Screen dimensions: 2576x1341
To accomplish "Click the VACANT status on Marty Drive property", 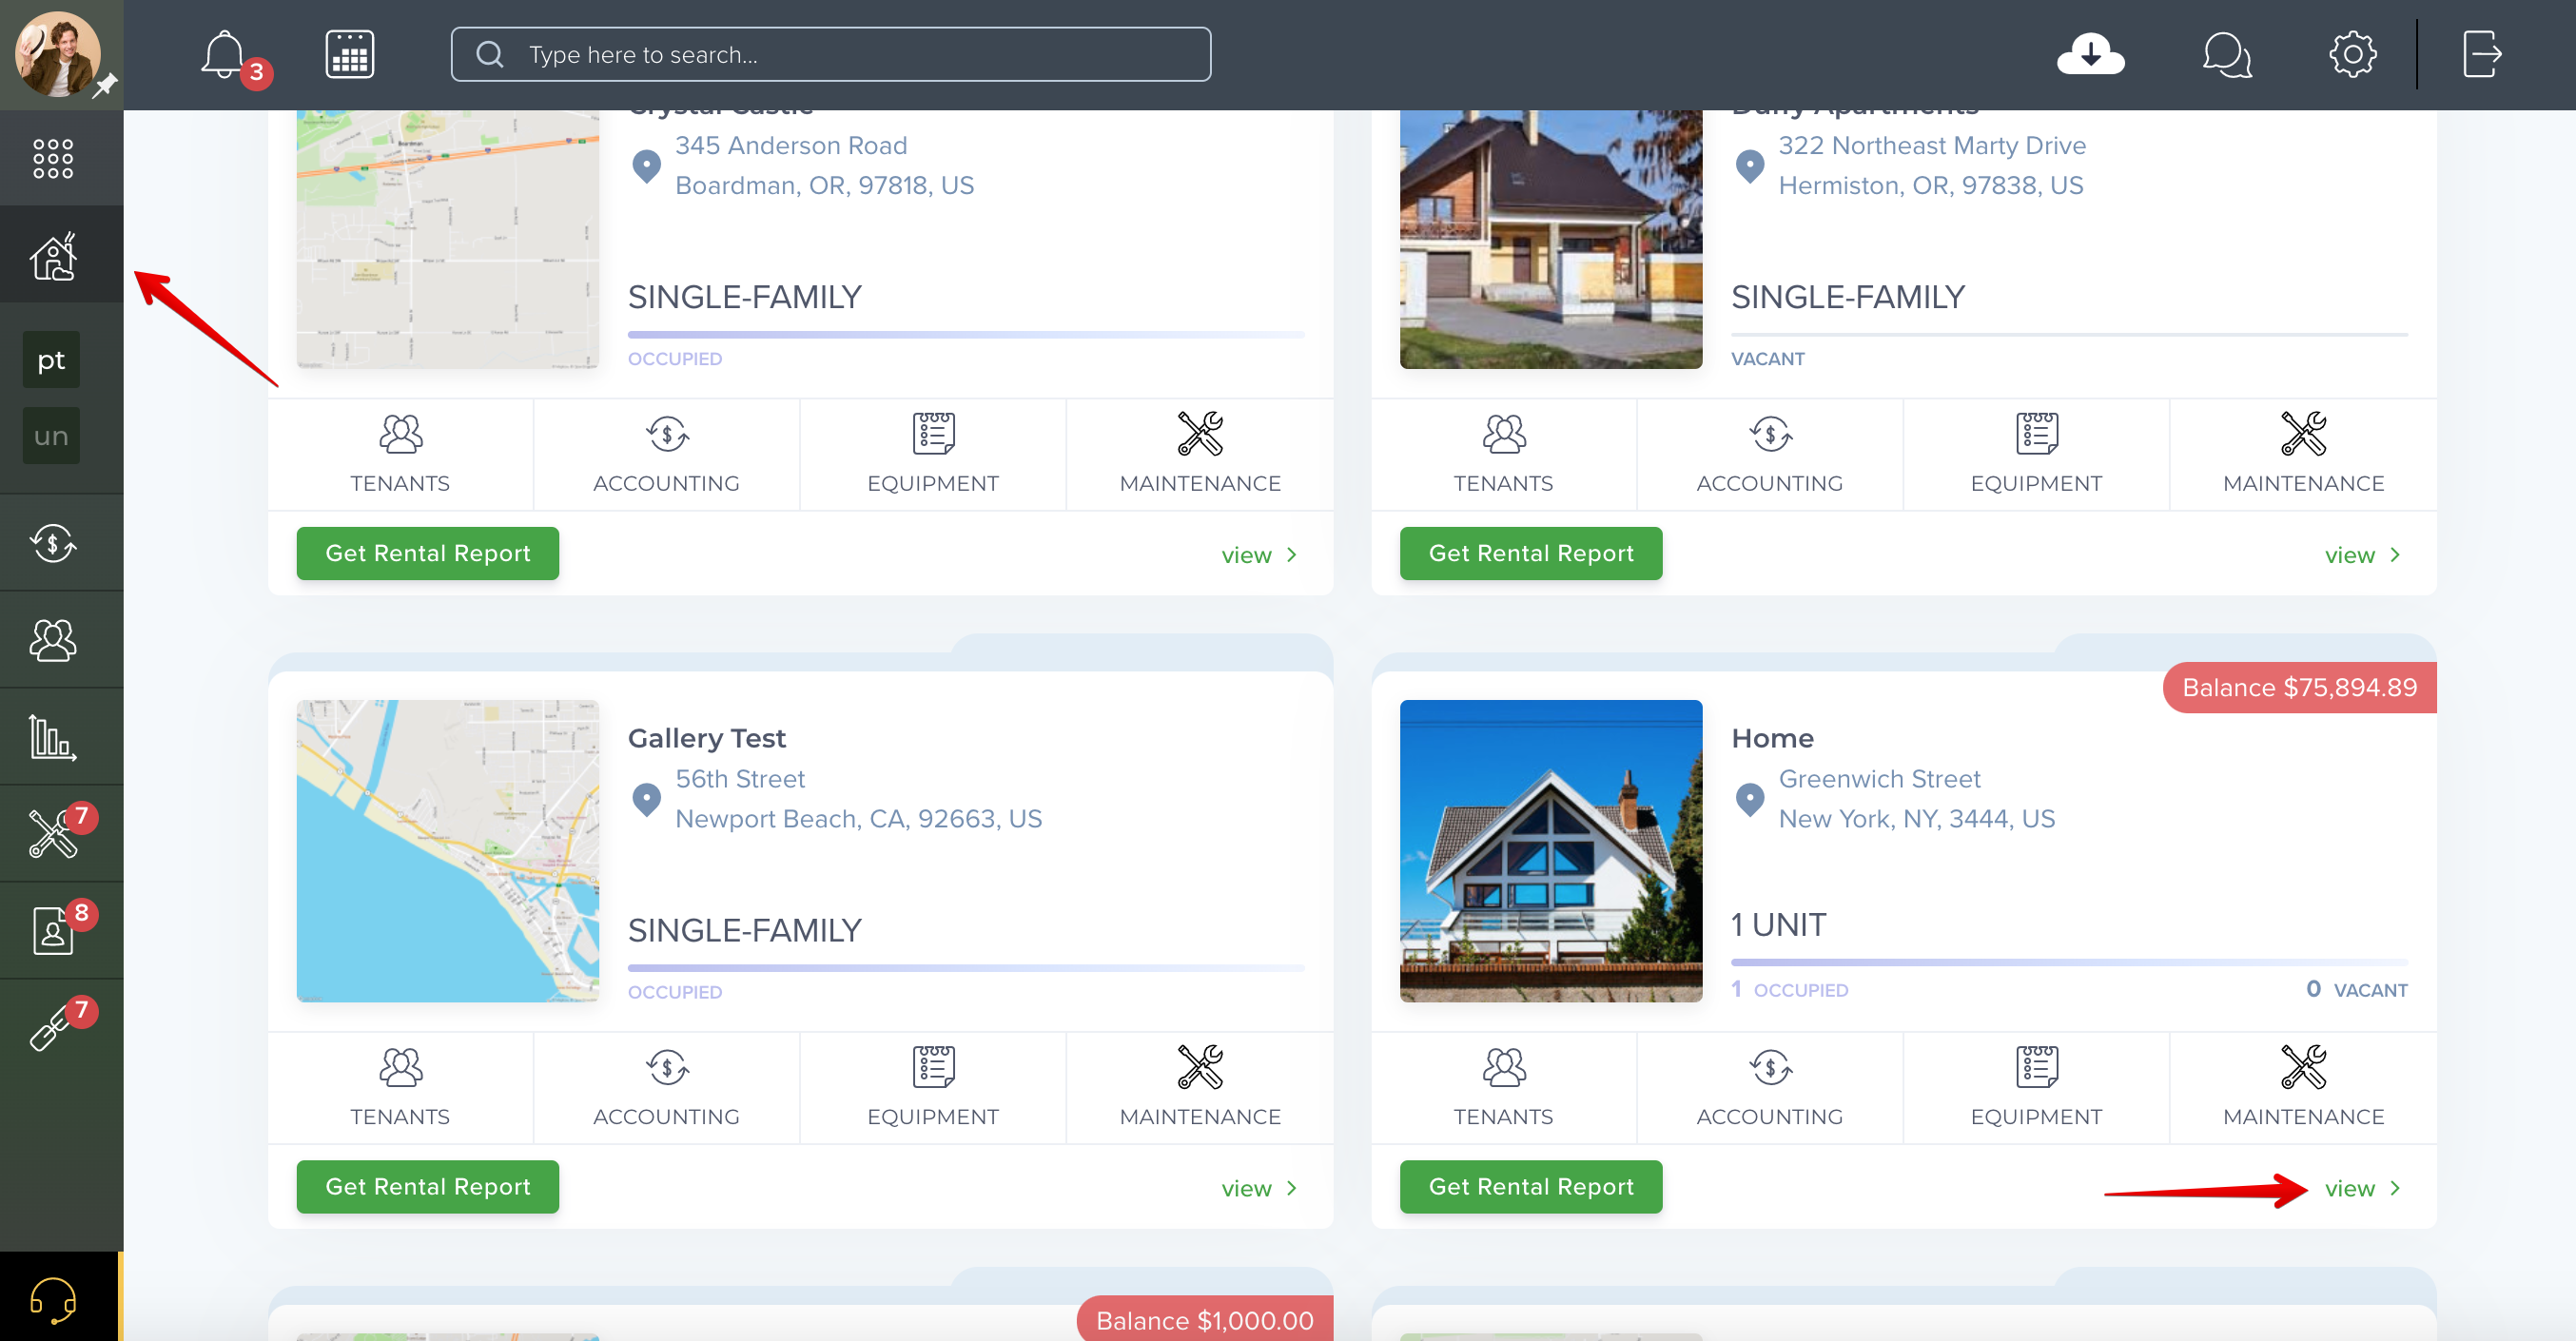I will tap(1767, 359).
